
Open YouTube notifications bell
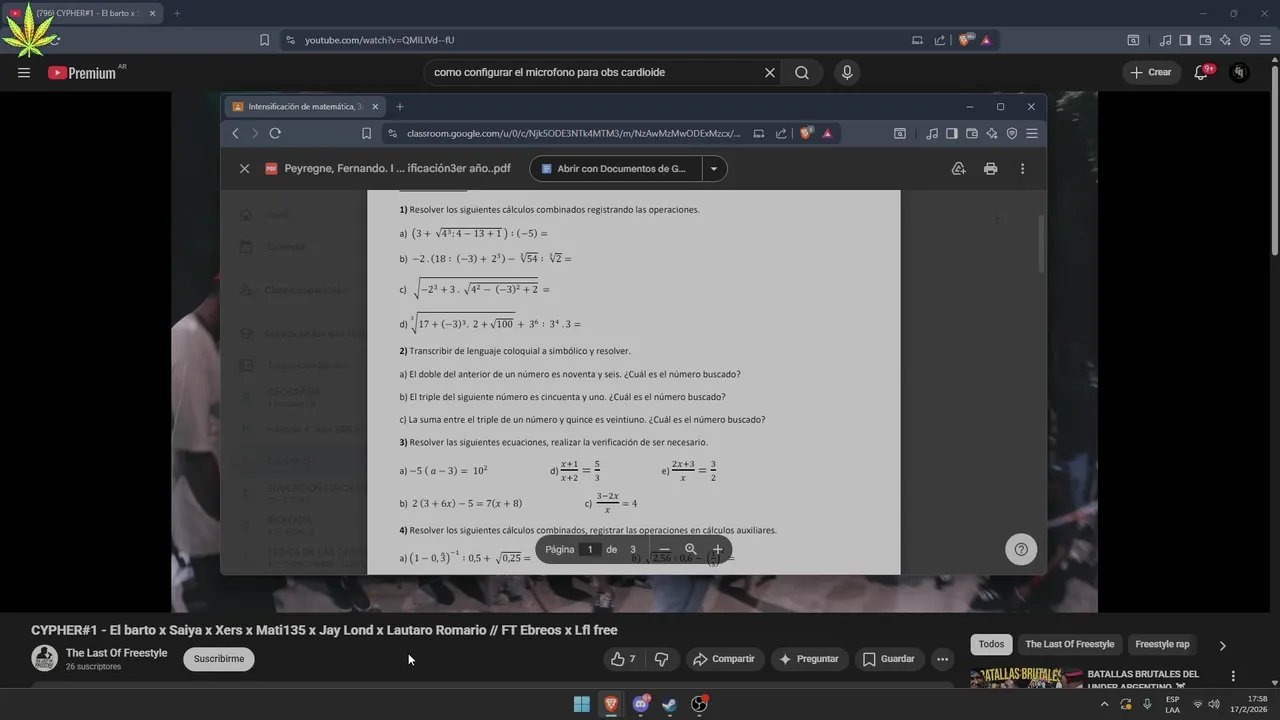pyautogui.click(x=1201, y=72)
